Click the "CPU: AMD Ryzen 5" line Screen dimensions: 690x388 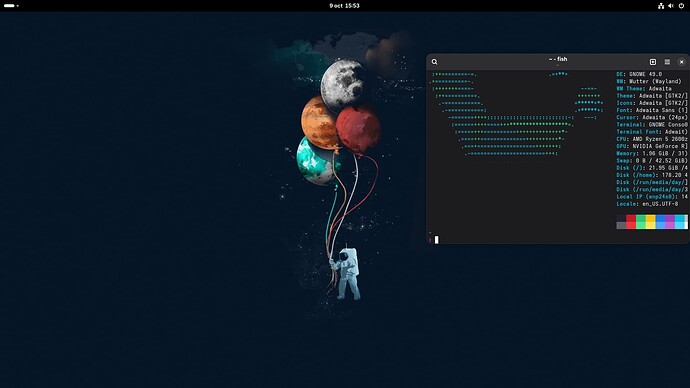[652, 139]
